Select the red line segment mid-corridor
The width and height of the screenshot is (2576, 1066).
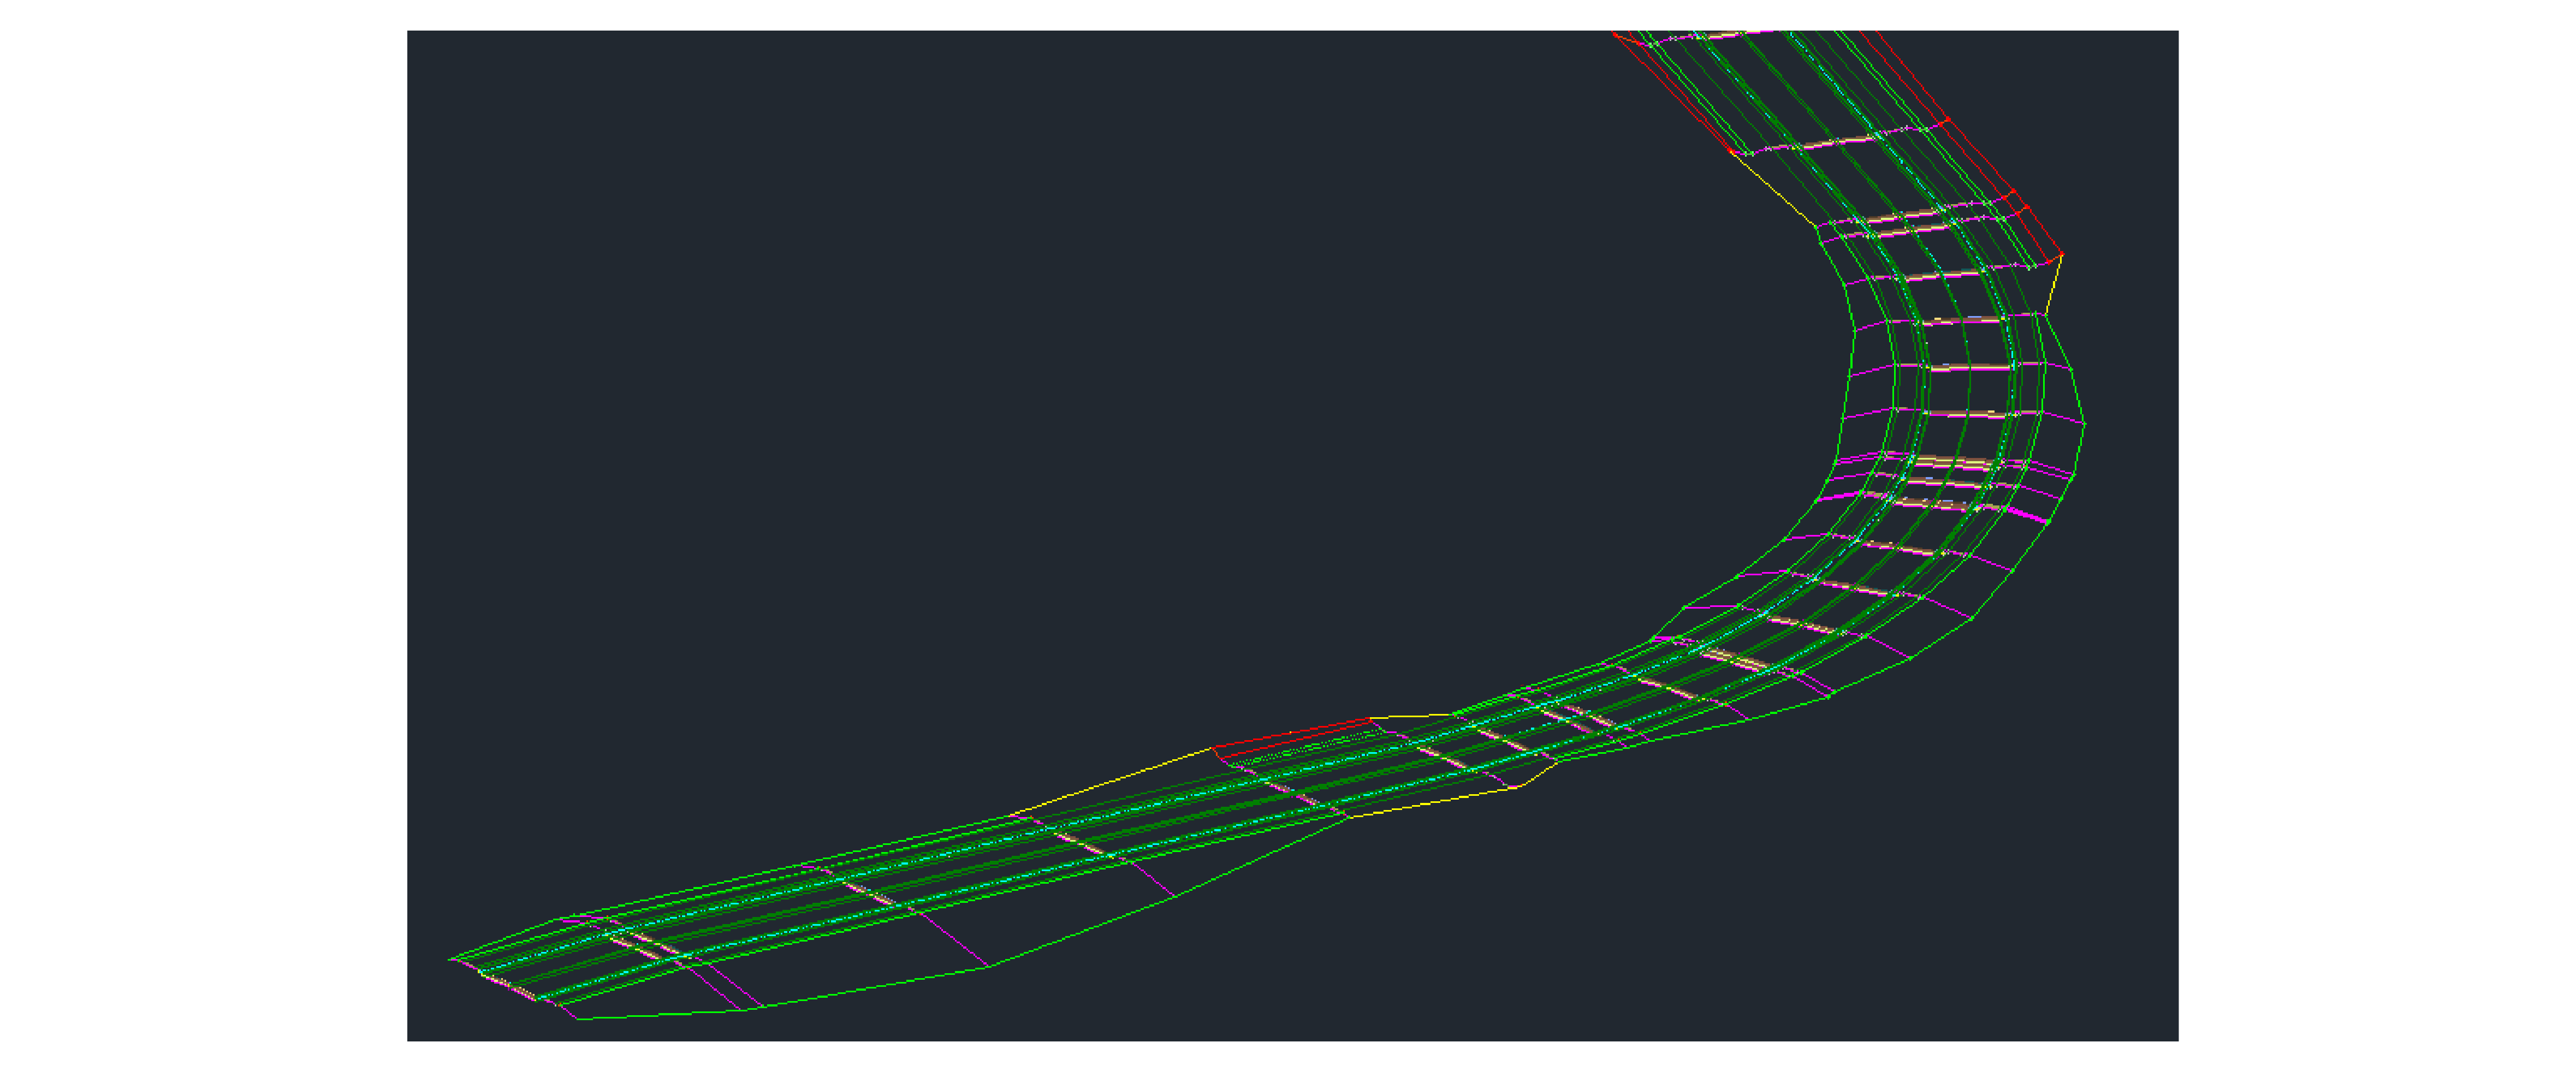1291,733
